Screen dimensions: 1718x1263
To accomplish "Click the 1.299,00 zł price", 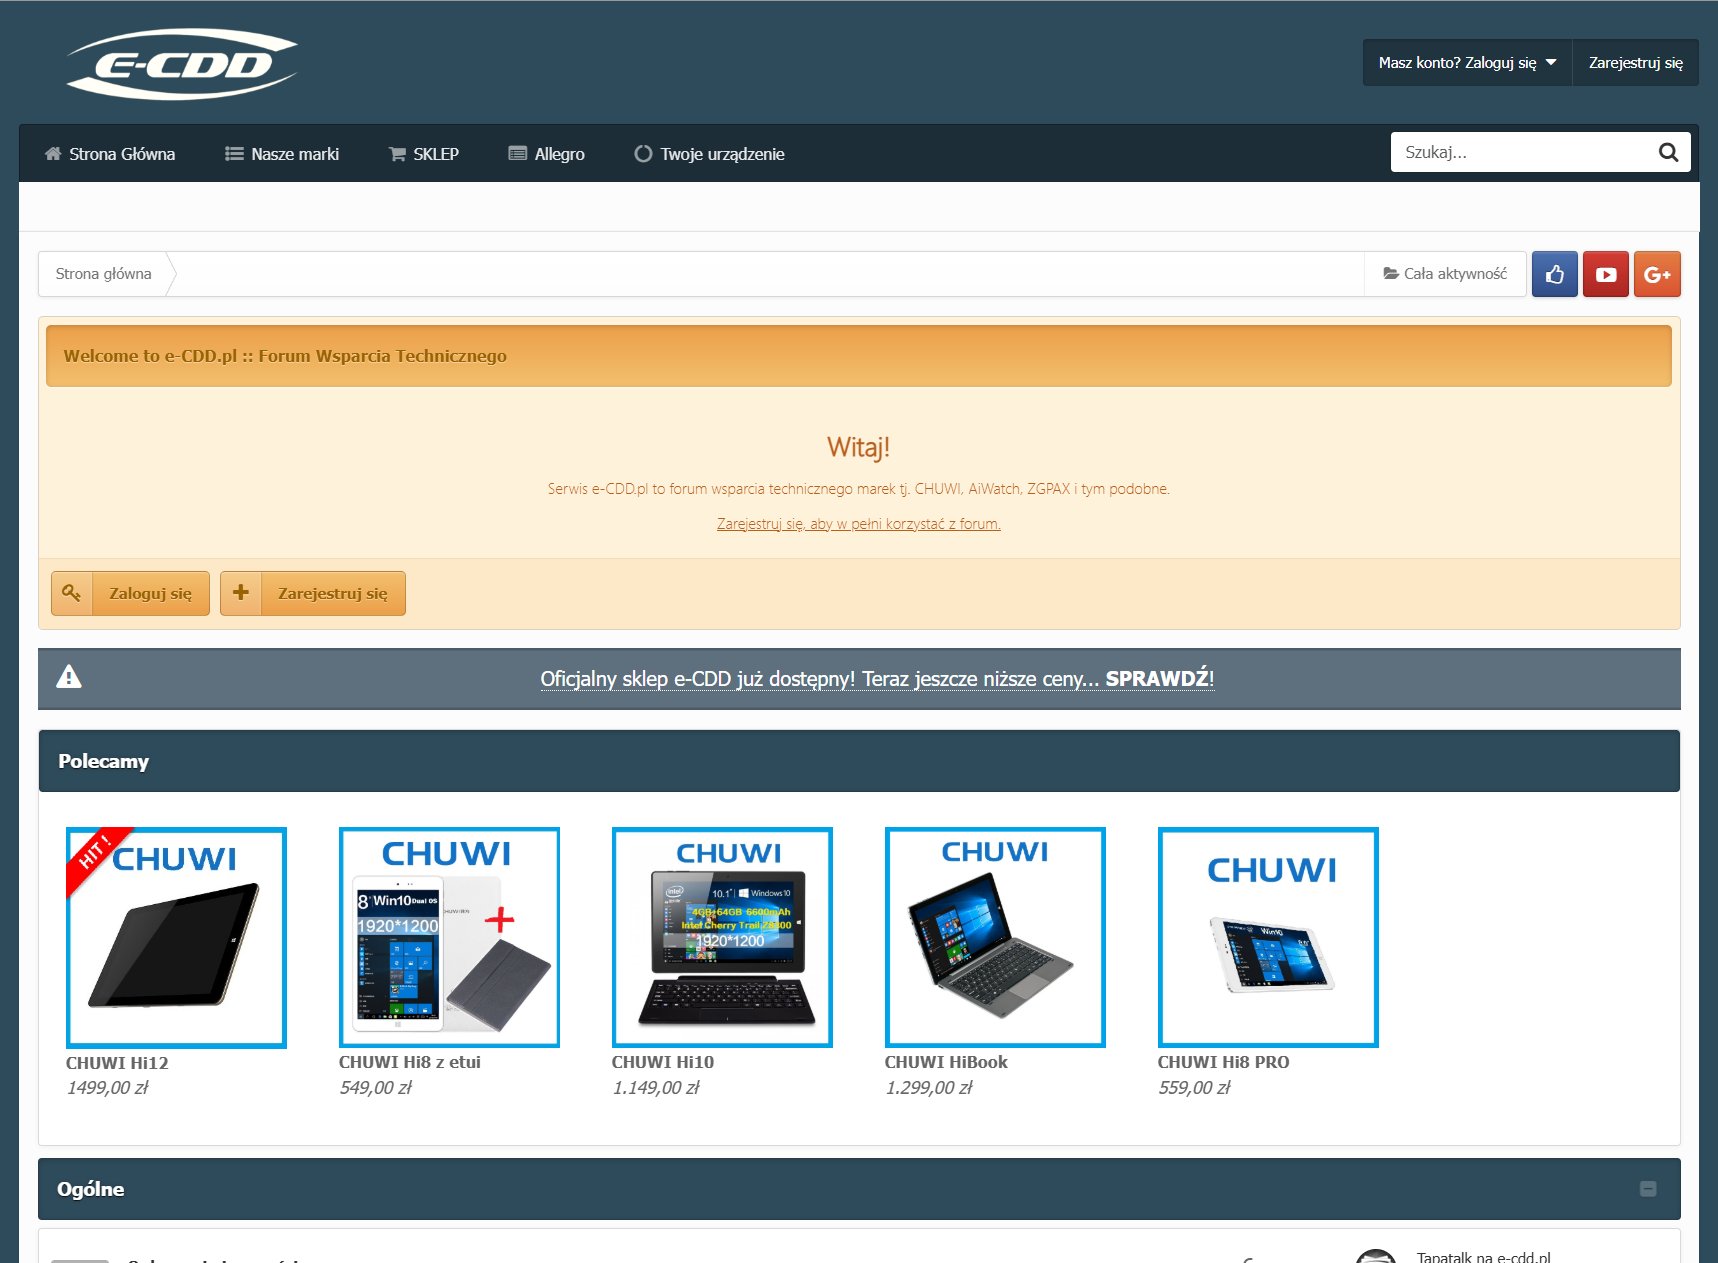I will (x=929, y=1088).
